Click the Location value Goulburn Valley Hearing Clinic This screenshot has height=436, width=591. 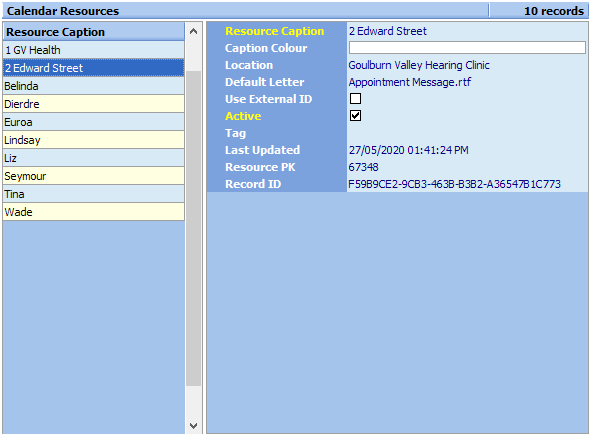419,65
